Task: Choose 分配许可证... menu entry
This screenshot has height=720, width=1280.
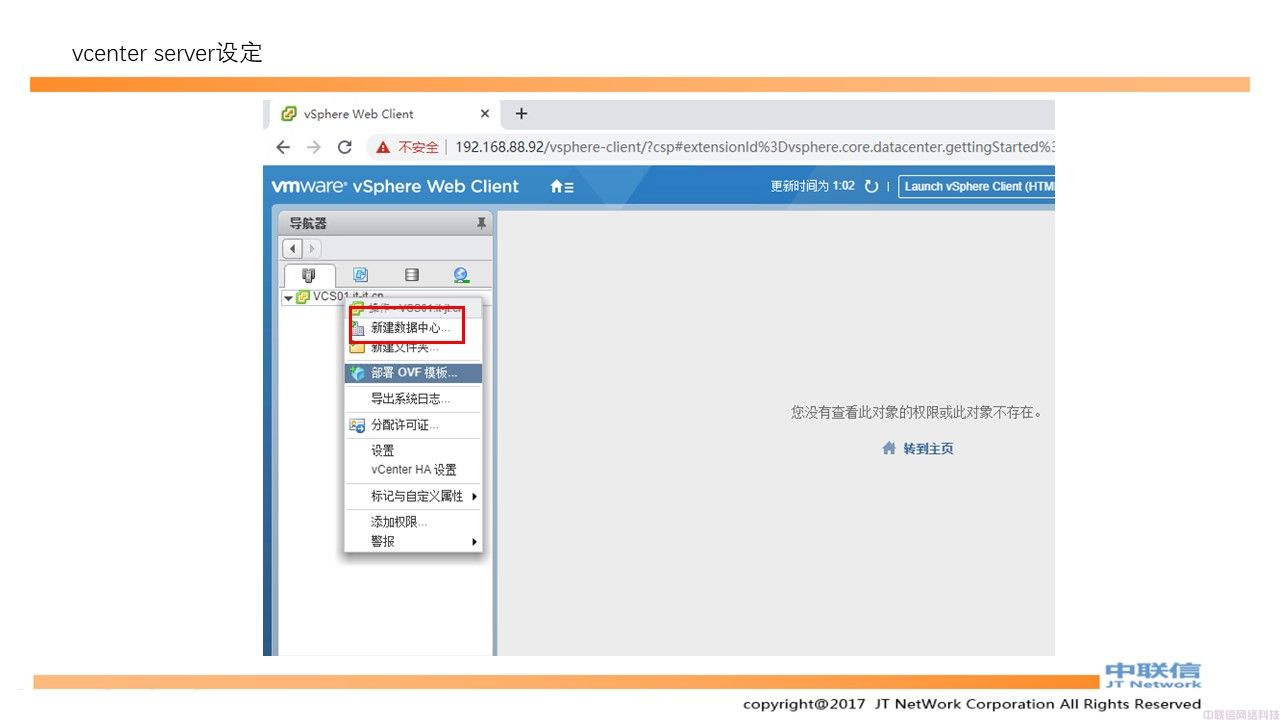Action: coord(413,425)
